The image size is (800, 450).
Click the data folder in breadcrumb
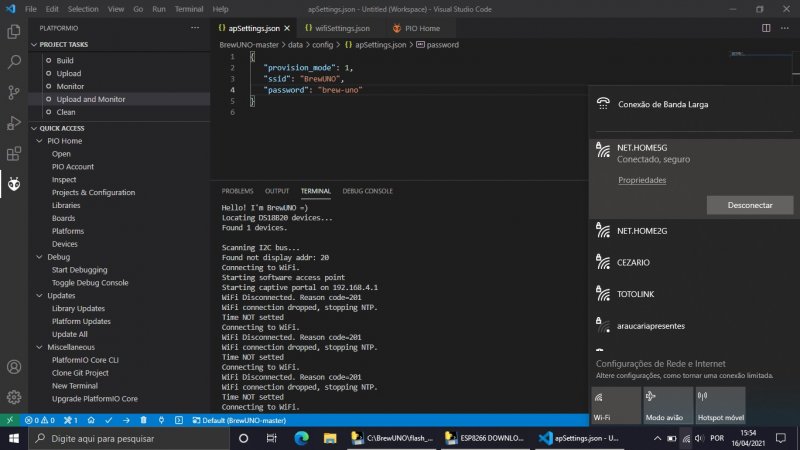[x=295, y=45]
